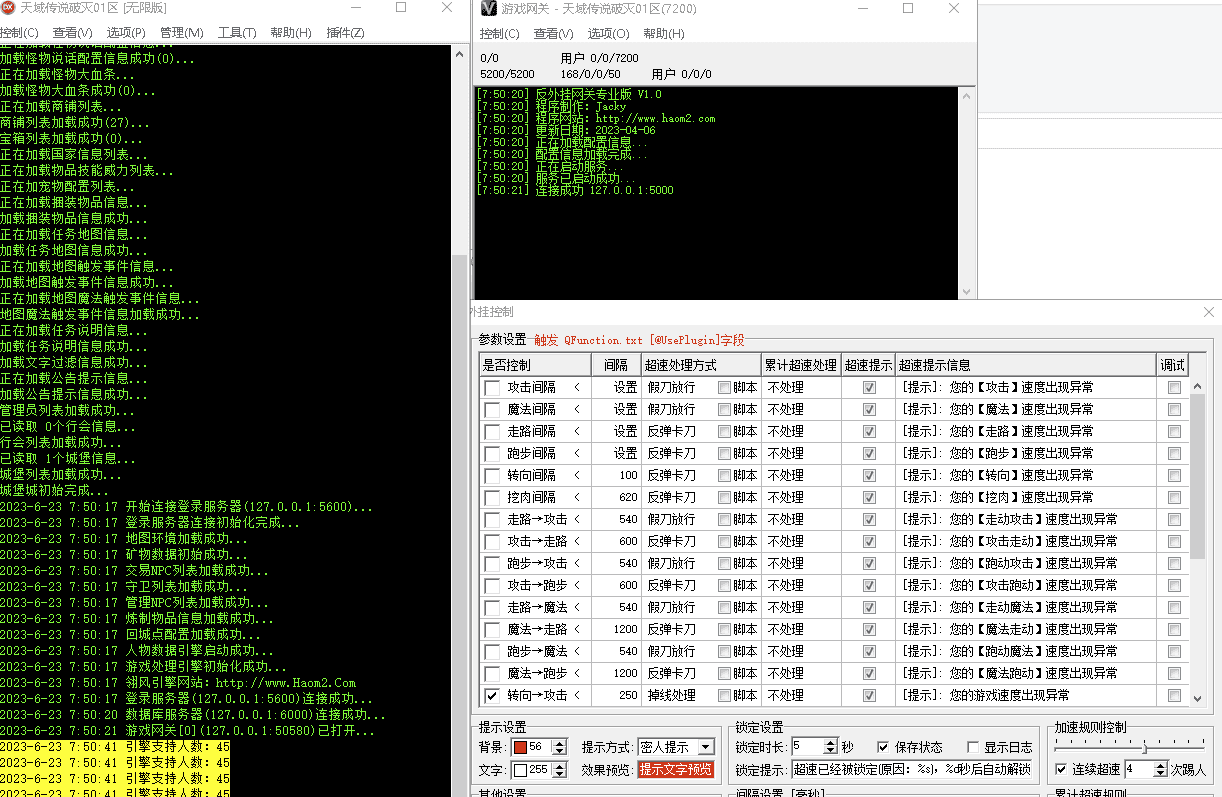Open the 工具(T) menu
Image resolution: width=1222 pixels, height=797 pixels.
(237, 33)
